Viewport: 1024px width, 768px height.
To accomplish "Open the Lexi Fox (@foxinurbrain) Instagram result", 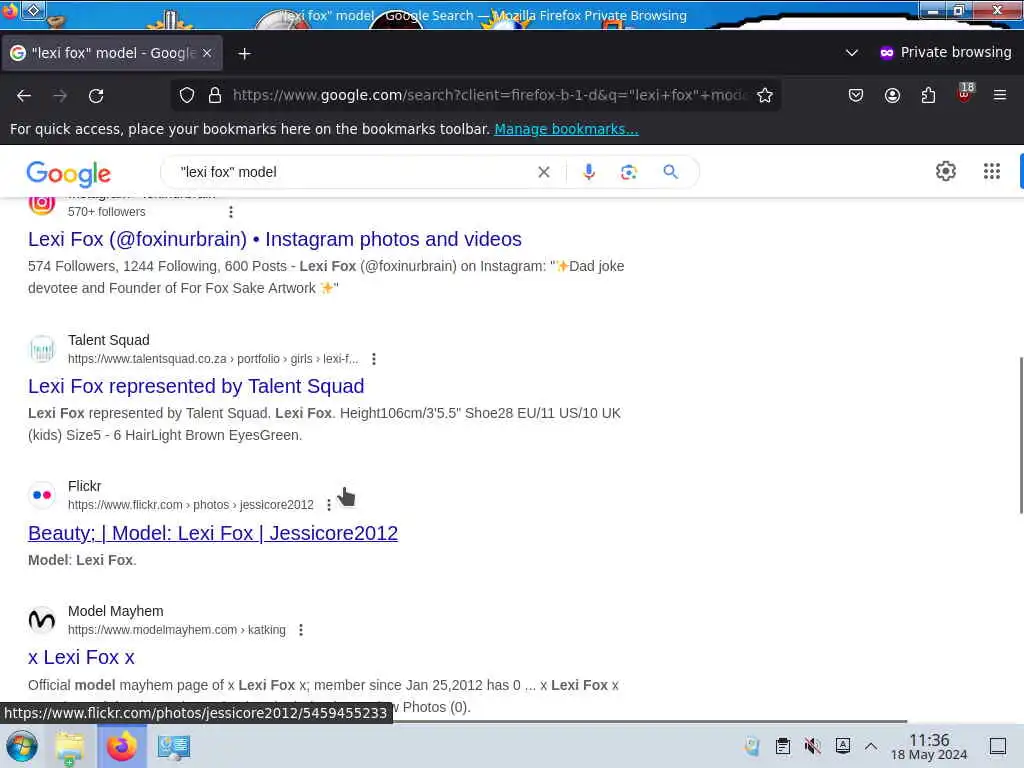I will coord(275,239).
